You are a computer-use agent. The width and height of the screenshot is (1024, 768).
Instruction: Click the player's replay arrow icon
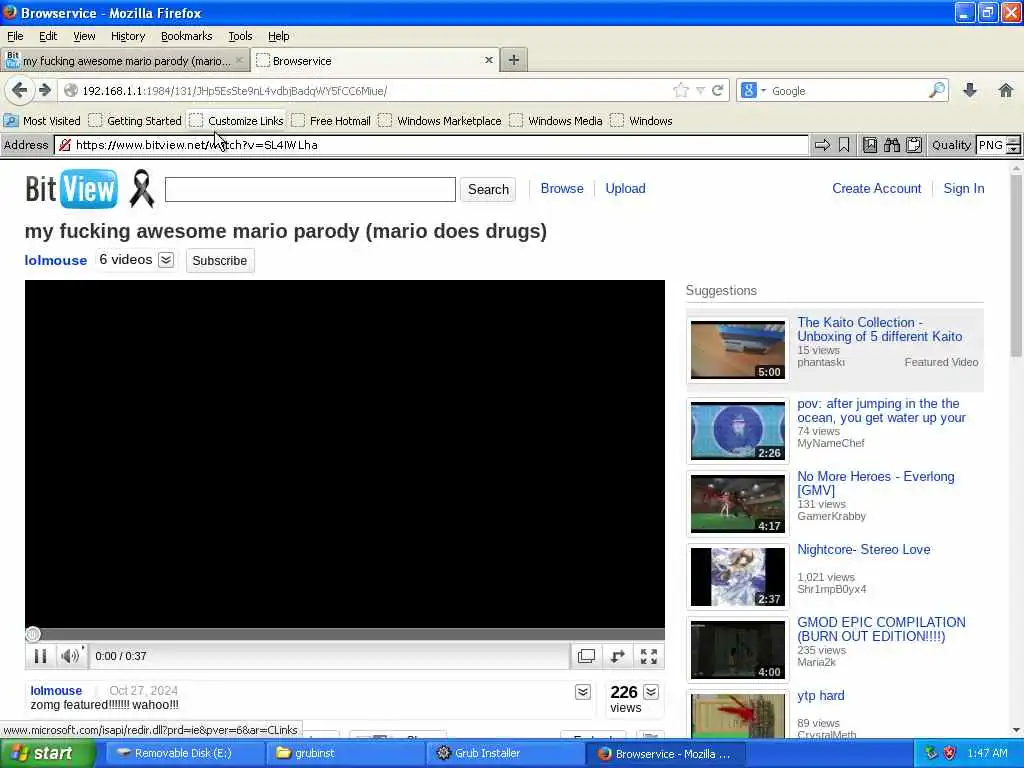click(x=617, y=656)
